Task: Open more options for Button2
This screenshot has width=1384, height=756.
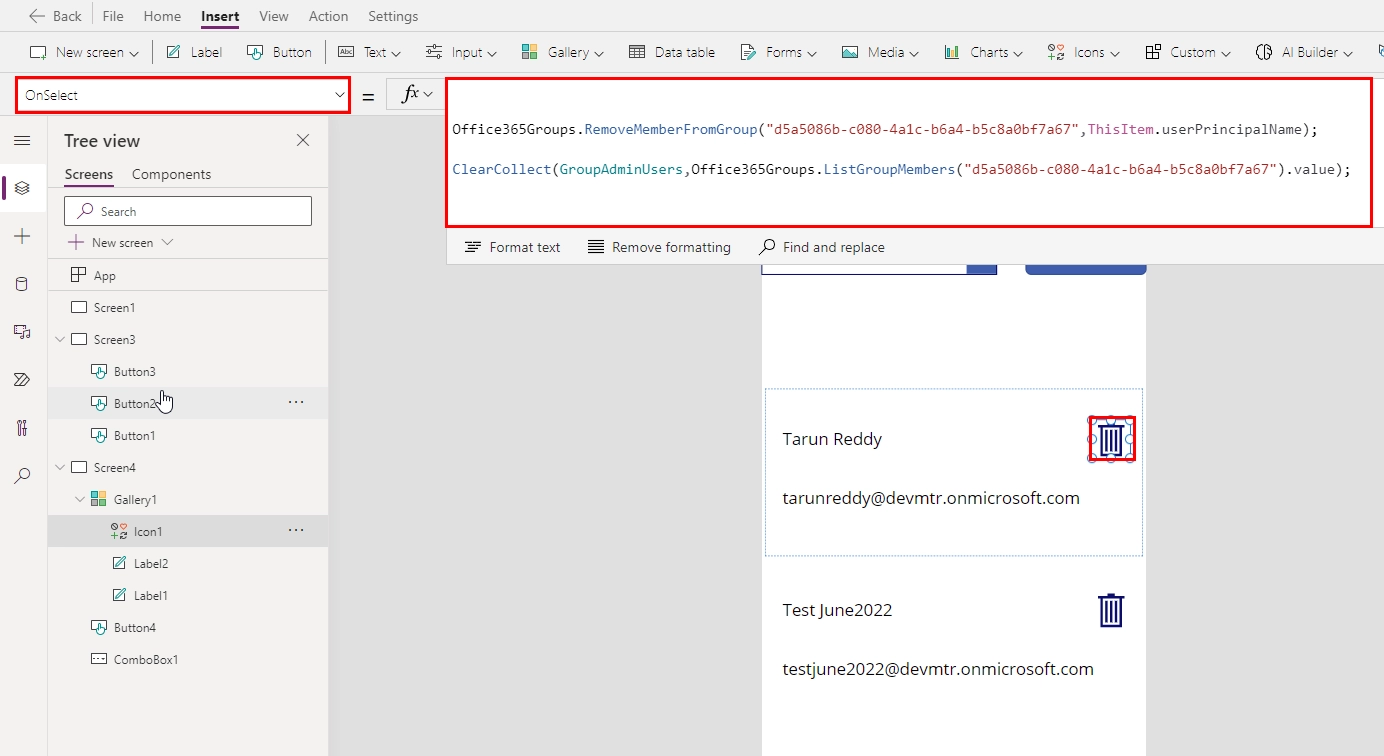Action: [296, 402]
